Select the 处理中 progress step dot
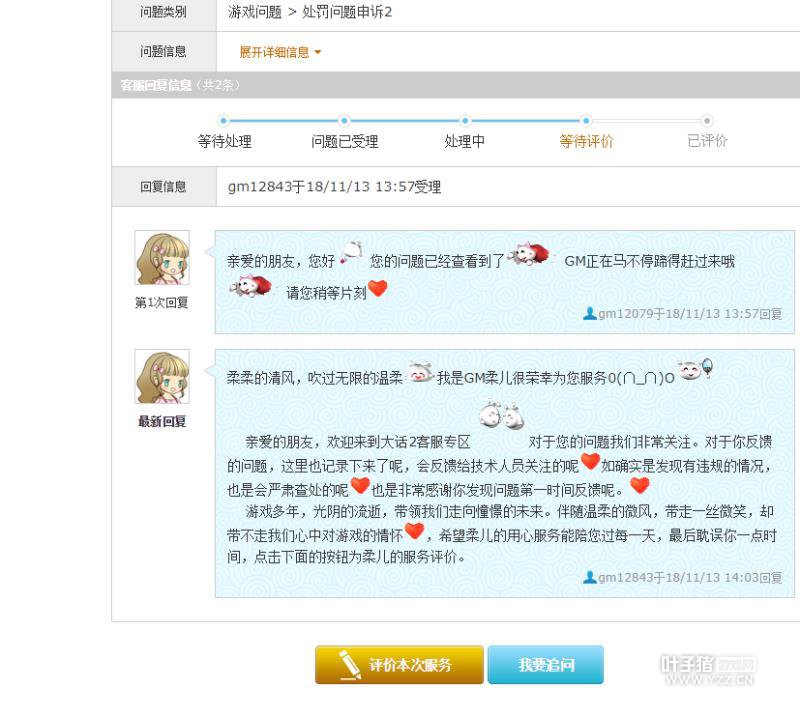Image resolution: width=800 pixels, height=717 pixels. pos(465,121)
